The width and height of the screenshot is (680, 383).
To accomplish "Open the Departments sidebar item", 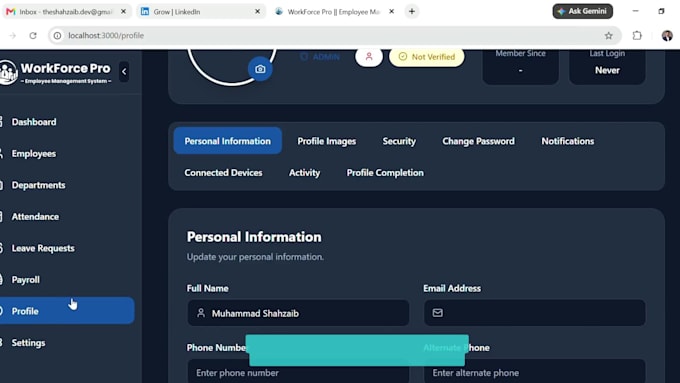I will click(x=38, y=185).
